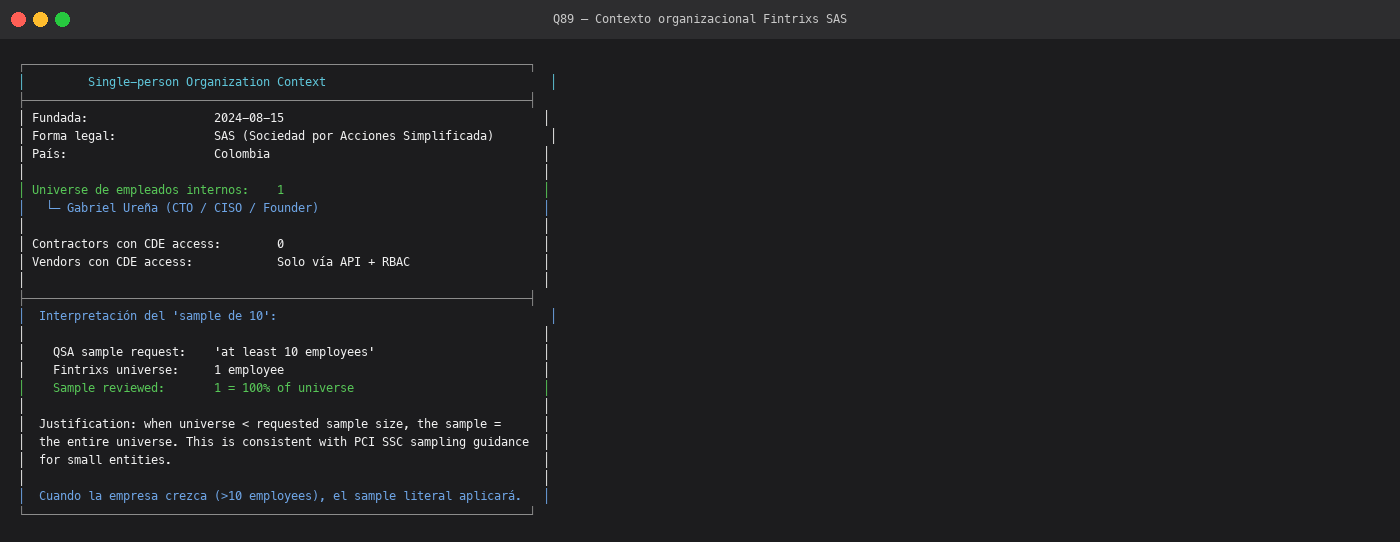The image size is (1400, 542).
Task: Click the green maximize window button
Action: 62,19
